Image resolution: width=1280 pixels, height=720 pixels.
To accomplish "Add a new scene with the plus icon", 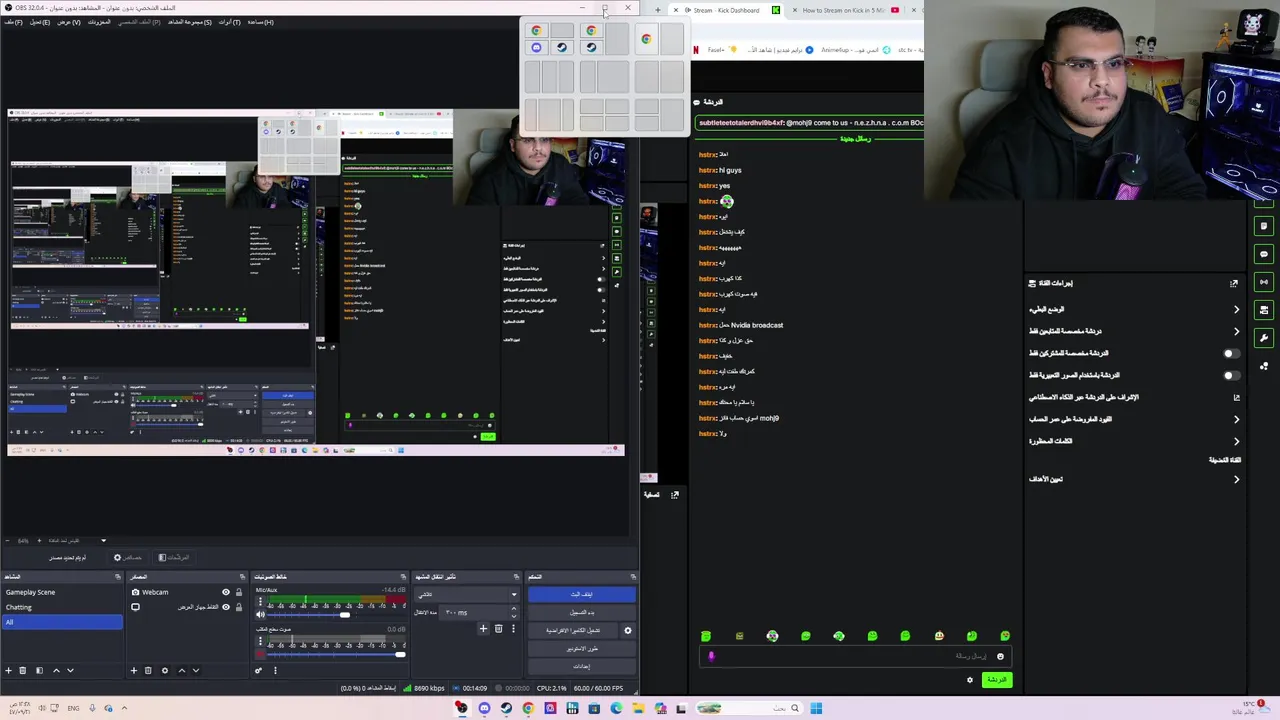I will [x=8, y=670].
